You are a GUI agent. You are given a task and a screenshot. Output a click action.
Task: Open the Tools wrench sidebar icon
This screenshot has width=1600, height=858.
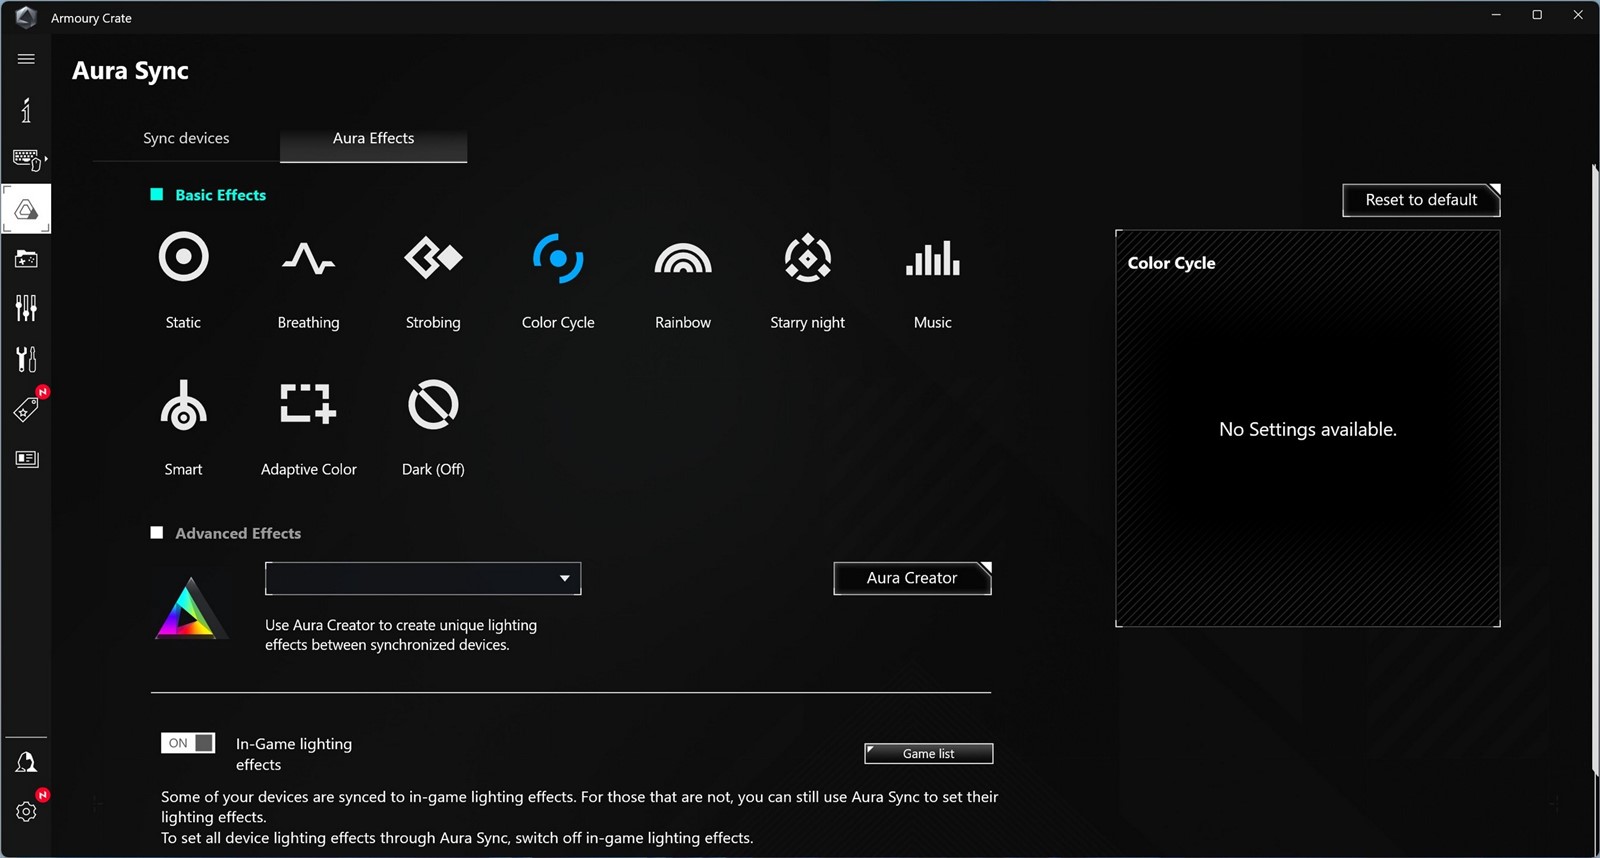pos(26,358)
